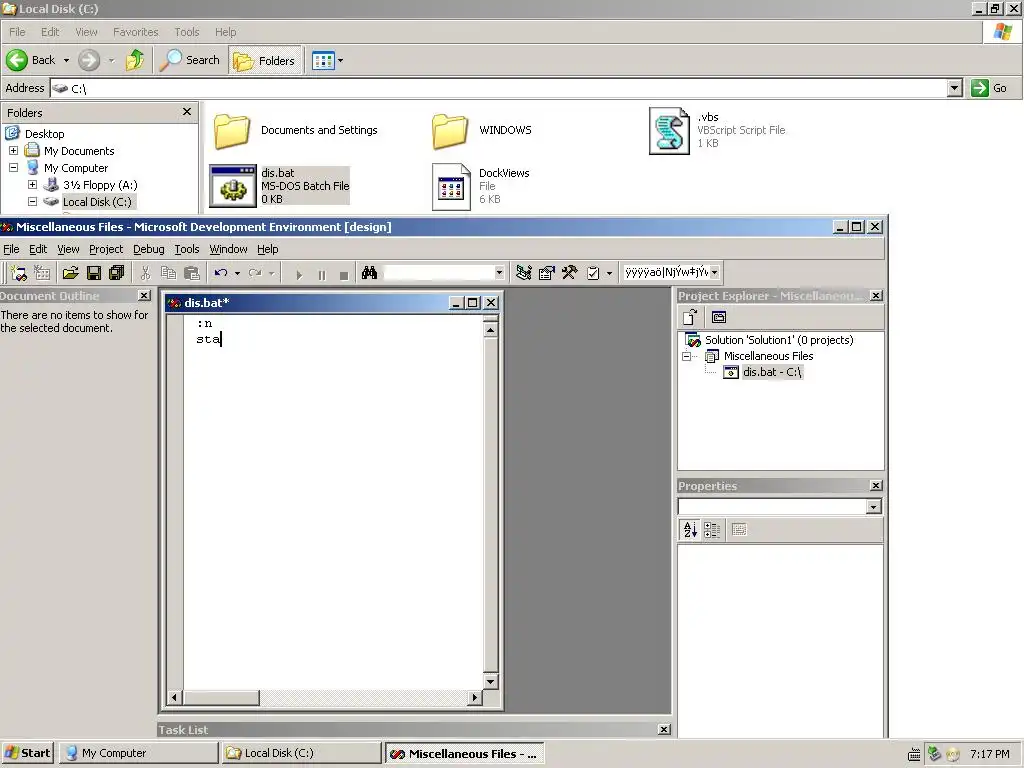1024x768 pixels.
Task: Open the Tools menu in Development Environment
Action: 187,249
